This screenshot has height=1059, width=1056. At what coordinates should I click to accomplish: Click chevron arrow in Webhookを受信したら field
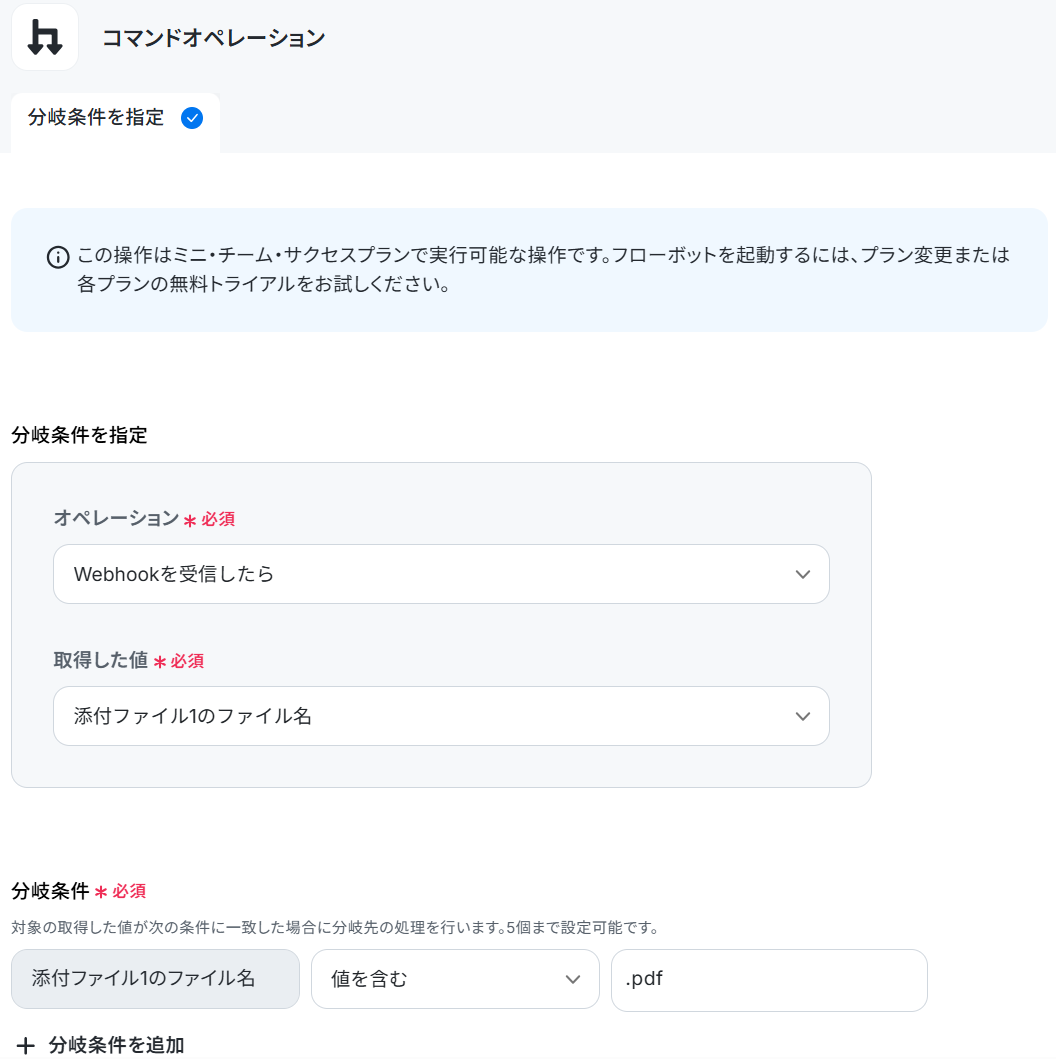[802, 575]
